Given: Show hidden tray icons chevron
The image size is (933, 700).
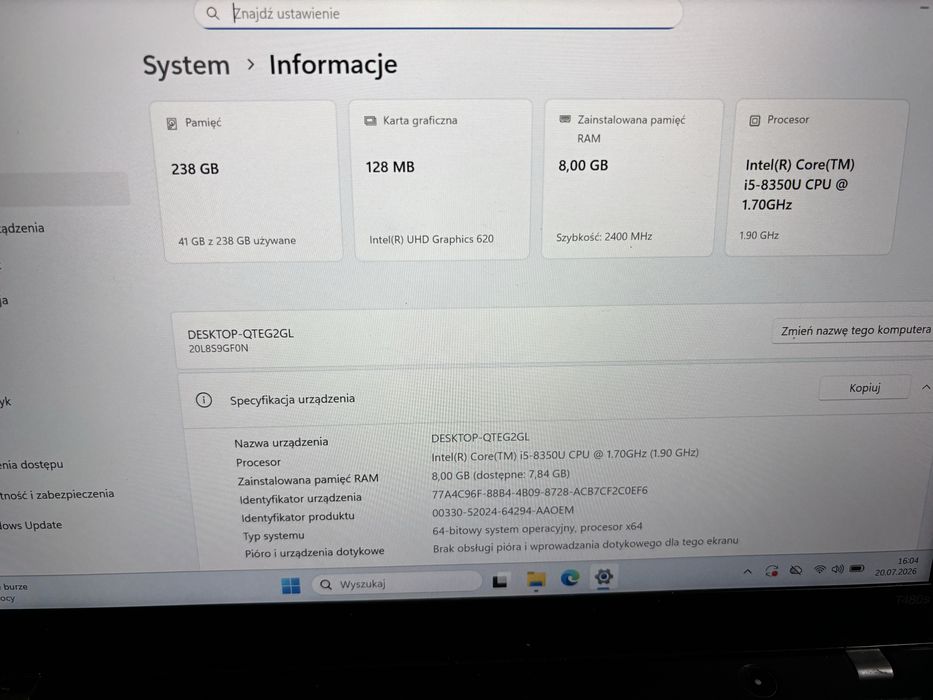Looking at the screenshot, I should tap(747, 572).
